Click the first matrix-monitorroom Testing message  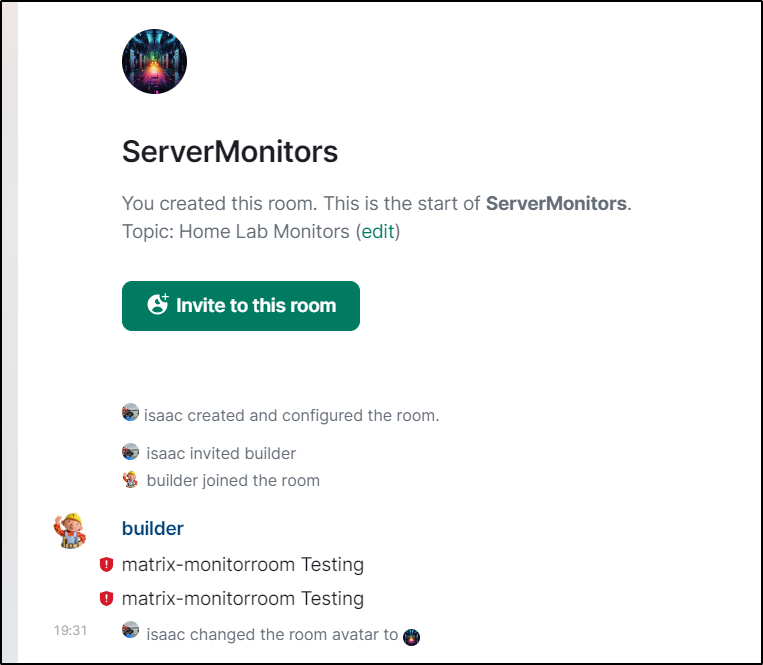tap(243, 564)
